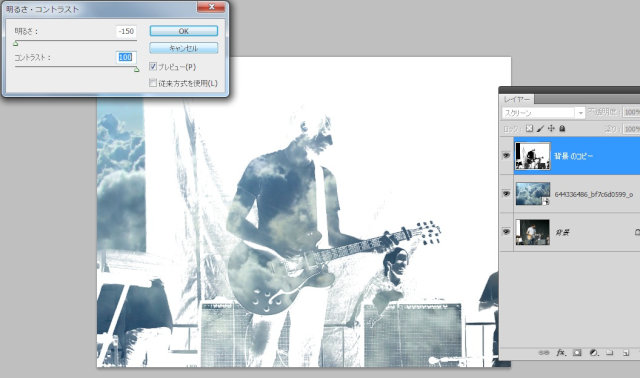Click the create new layer icon

tap(626, 353)
